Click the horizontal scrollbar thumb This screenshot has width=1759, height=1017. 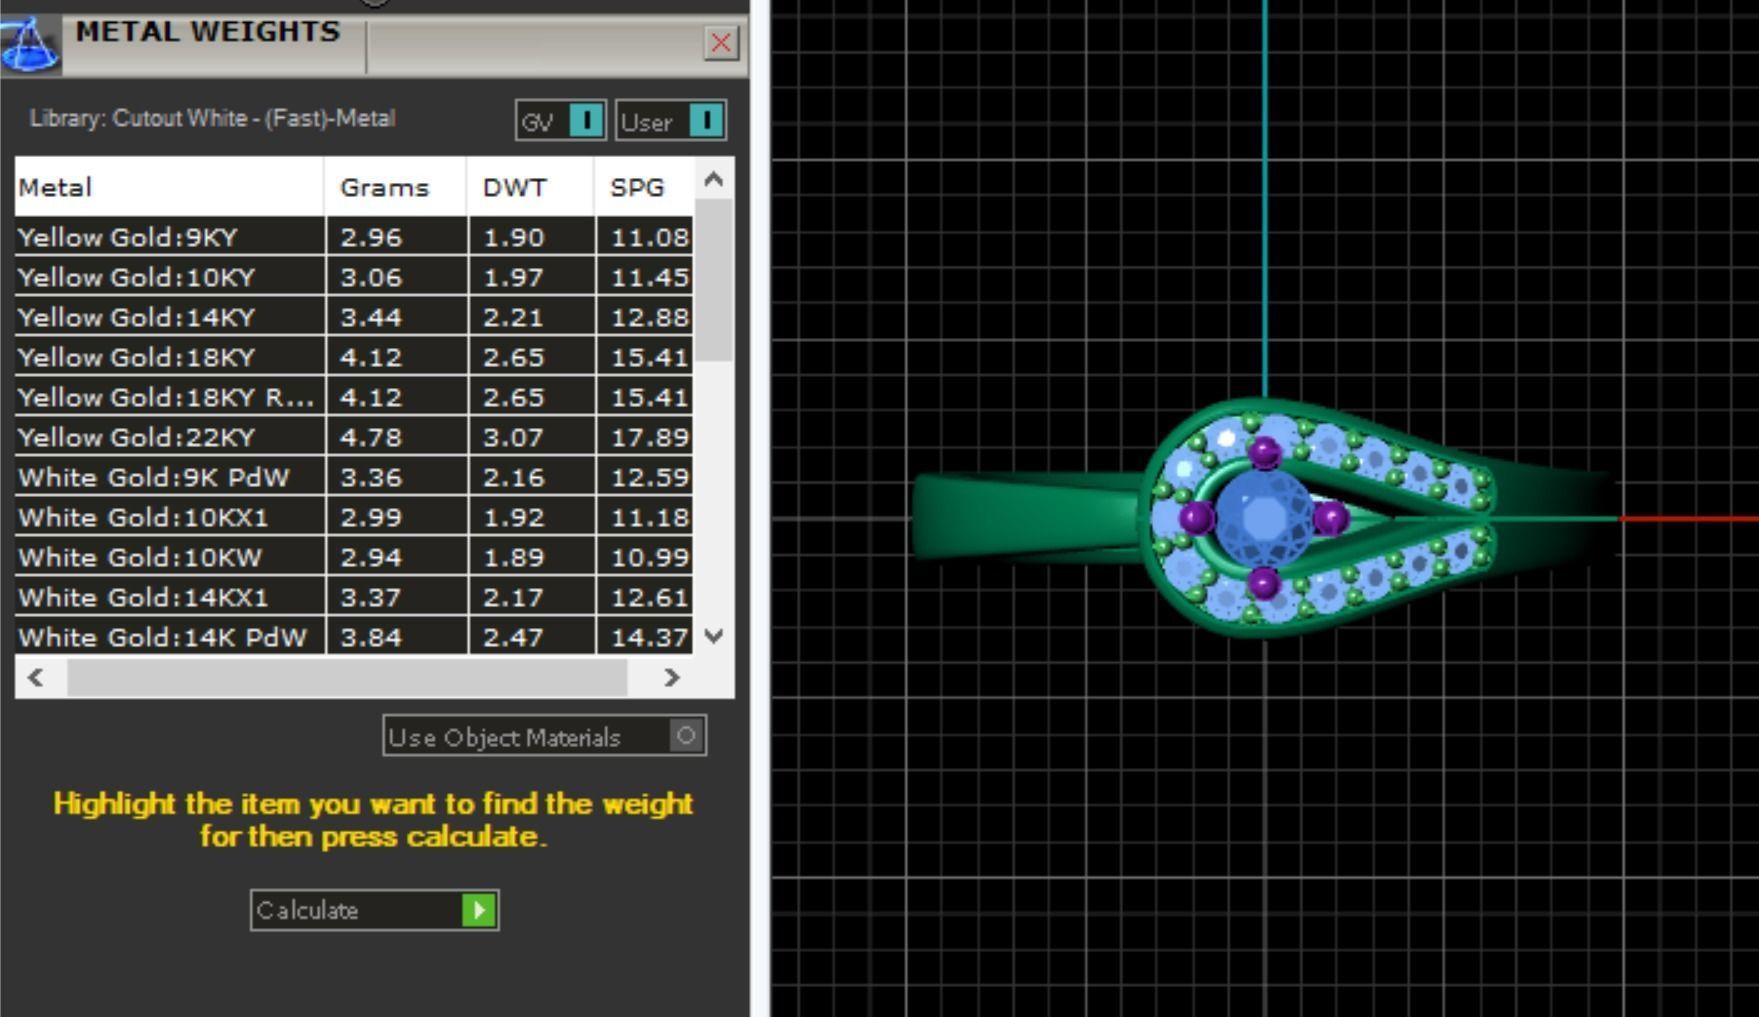pos(346,677)
